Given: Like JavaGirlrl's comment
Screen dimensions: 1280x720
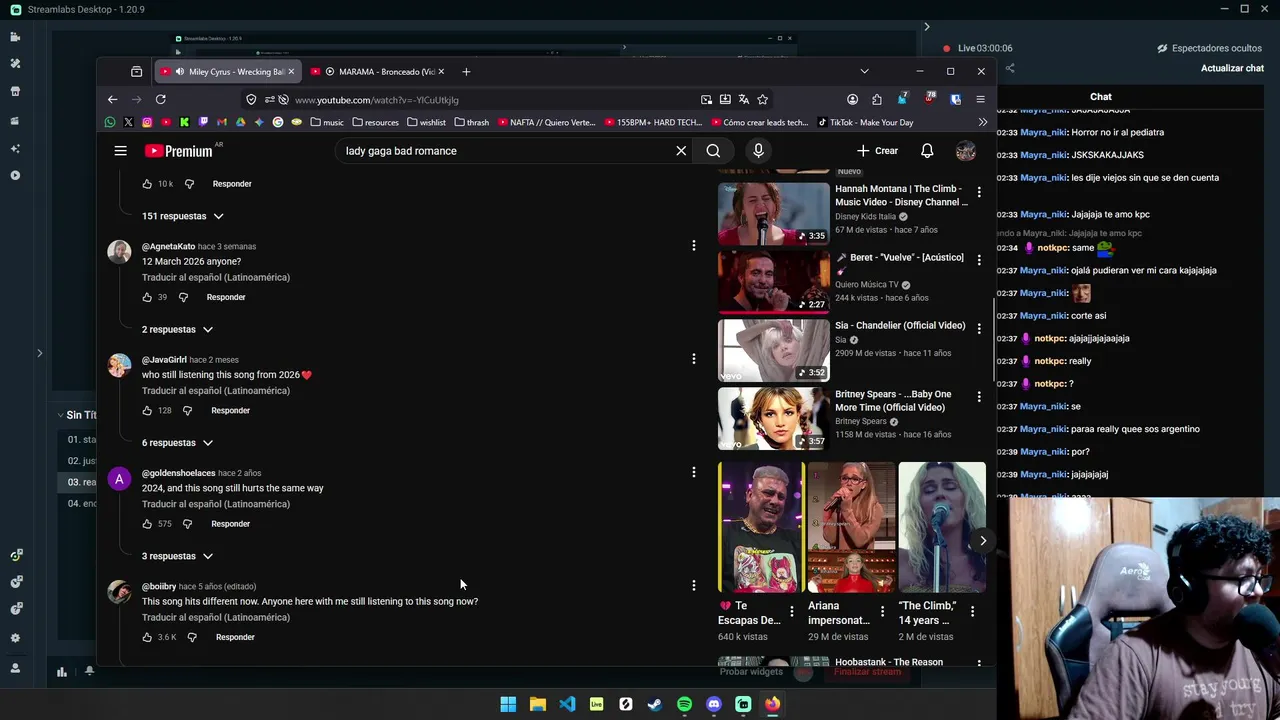Looking at the screenshot, I should (x=147, y=410).
